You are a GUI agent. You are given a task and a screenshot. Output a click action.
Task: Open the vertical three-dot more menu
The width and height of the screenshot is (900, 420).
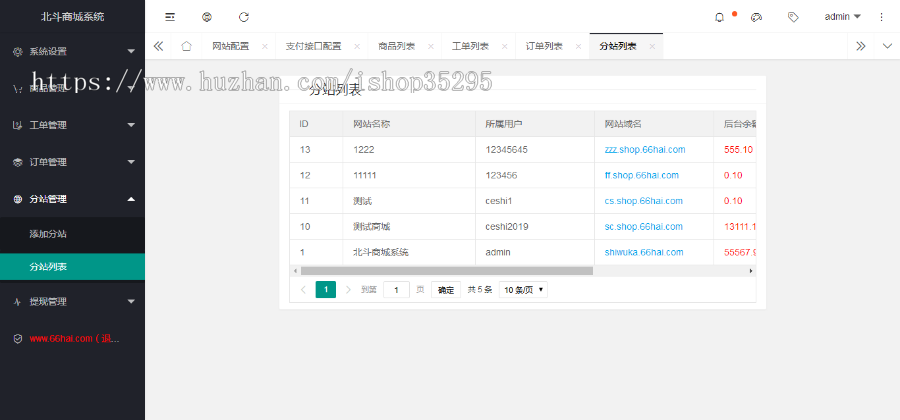click(x=881, y=17)
